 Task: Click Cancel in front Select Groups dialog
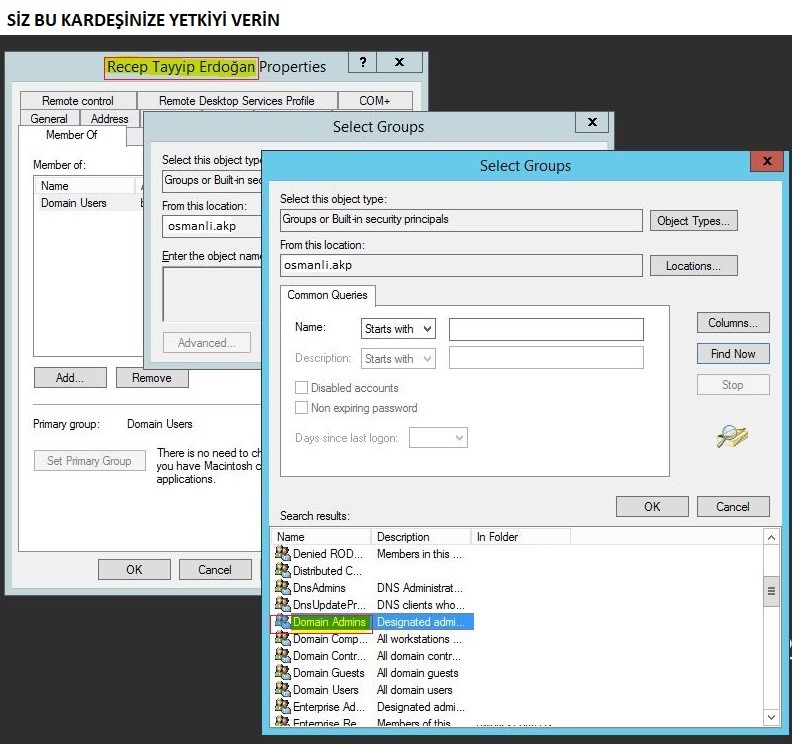733,507
